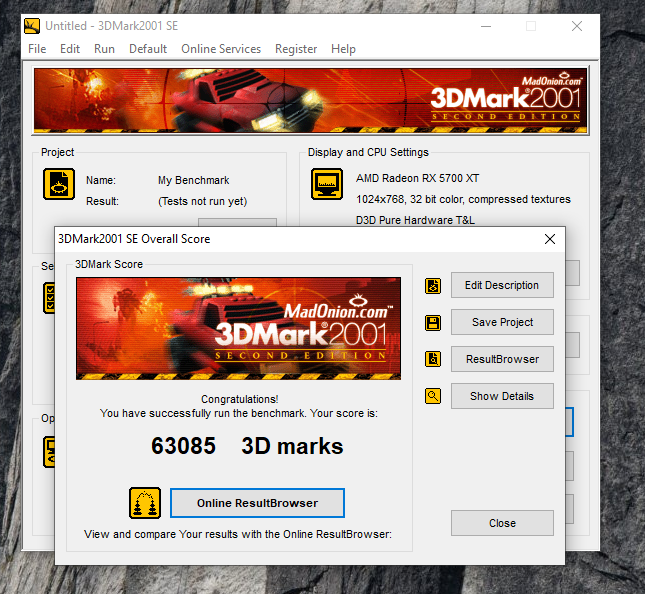
Task: Click the Save Project floppy disk icon
Action: pos(433,323)
